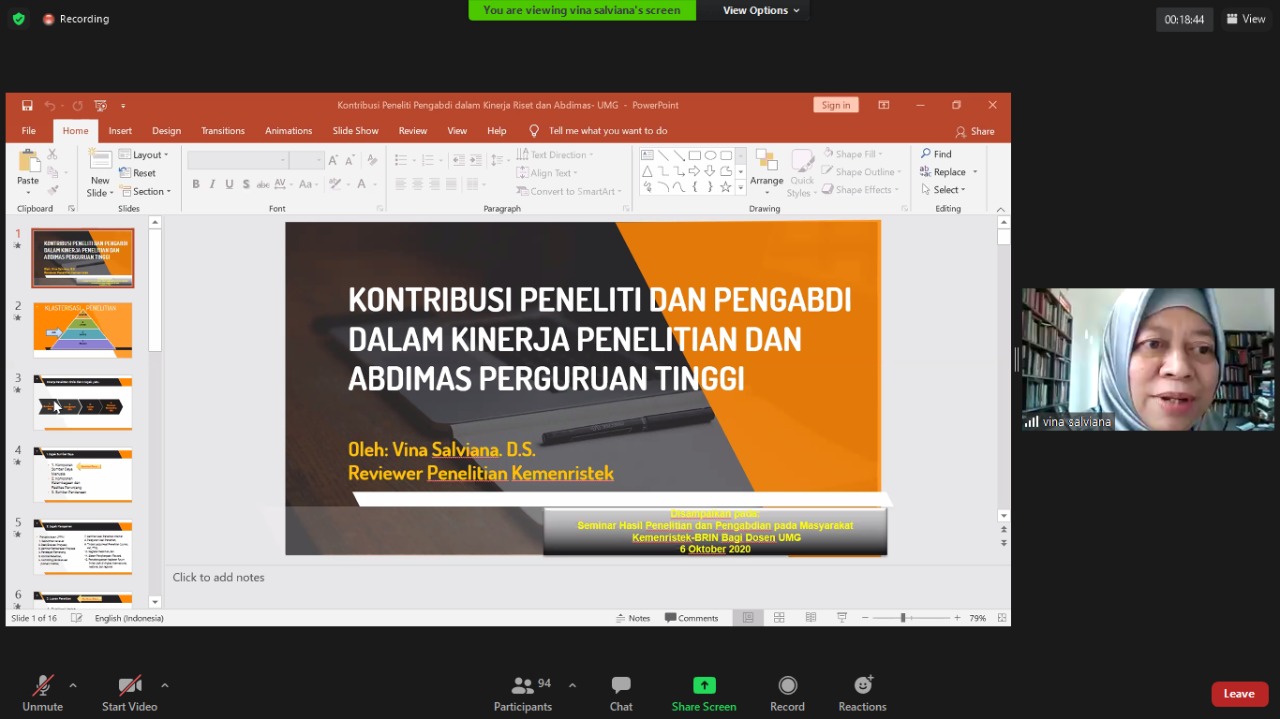Open Ribbon Display Options

[884, 105]
